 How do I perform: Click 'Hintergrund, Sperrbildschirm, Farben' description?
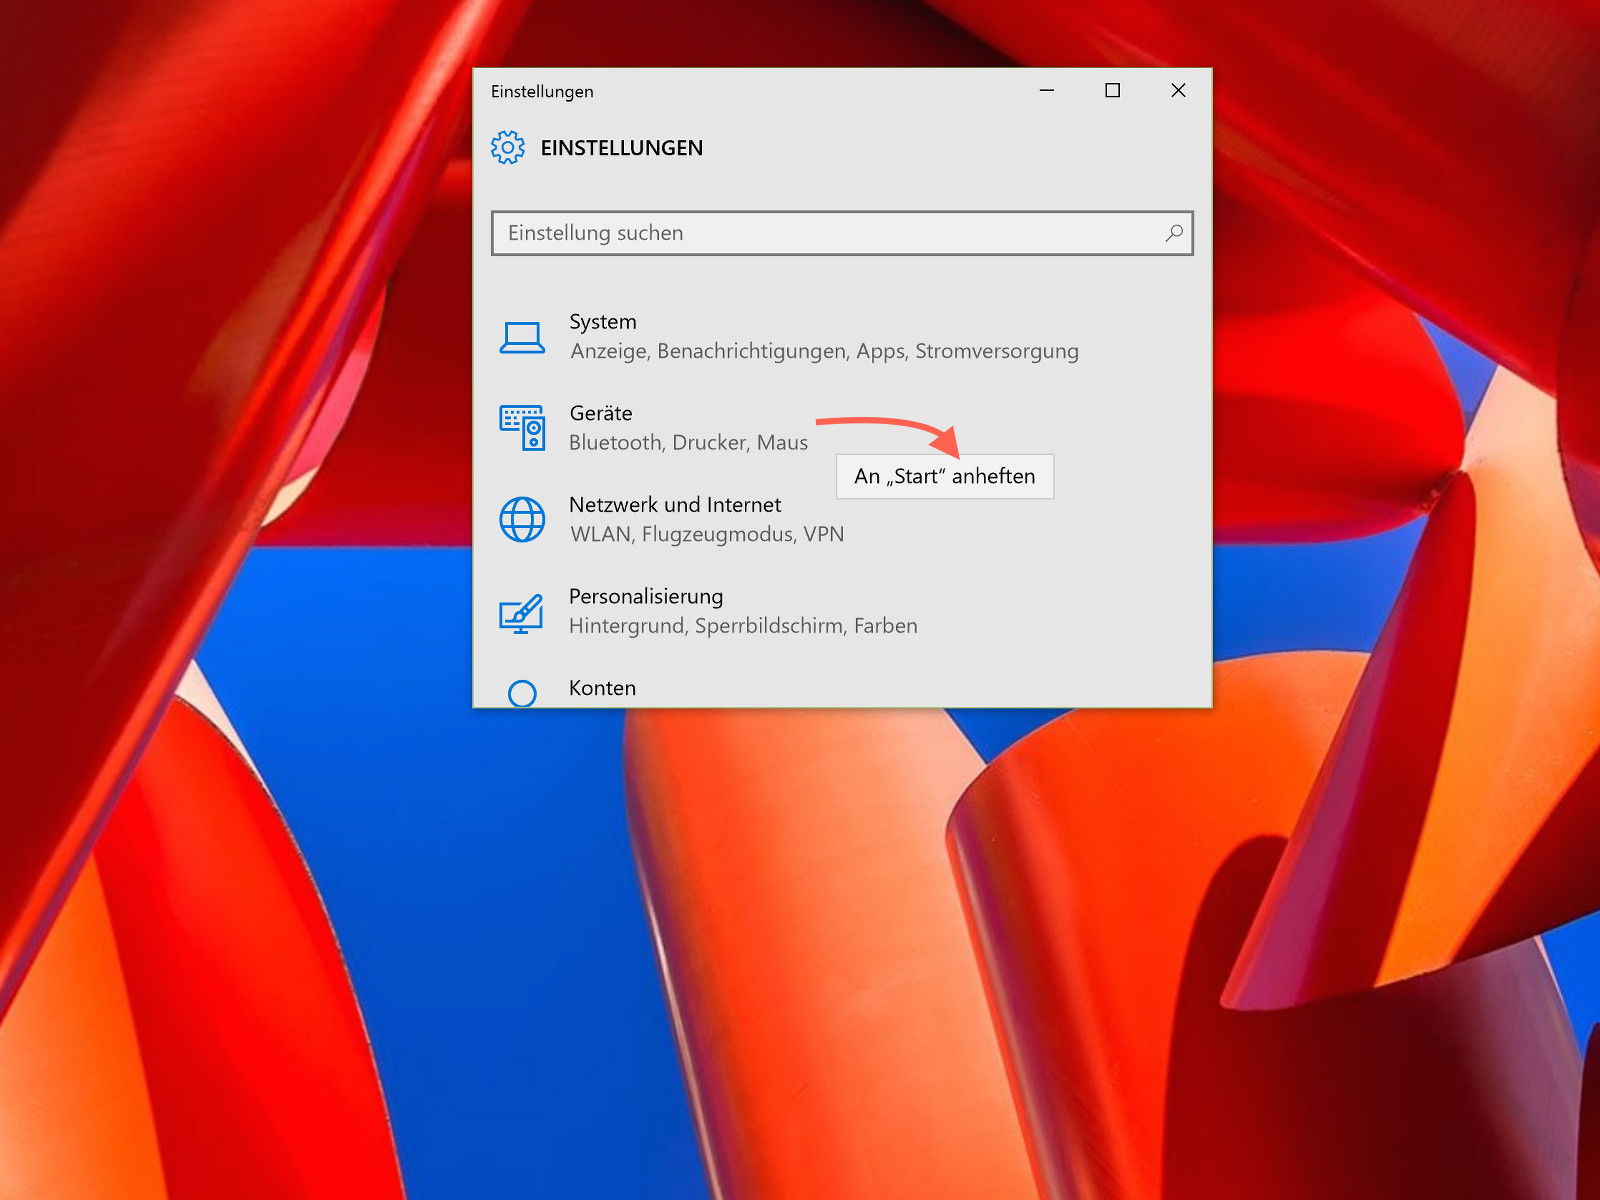pos(743,626)
